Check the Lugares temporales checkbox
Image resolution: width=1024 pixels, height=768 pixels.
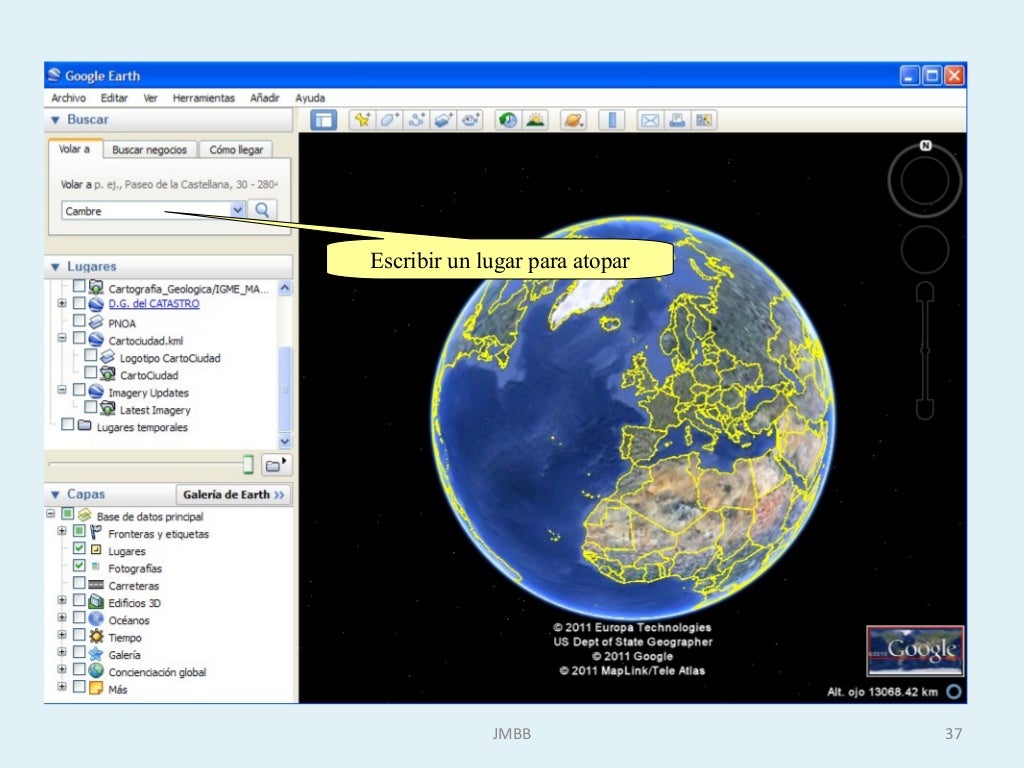point(67,424)
